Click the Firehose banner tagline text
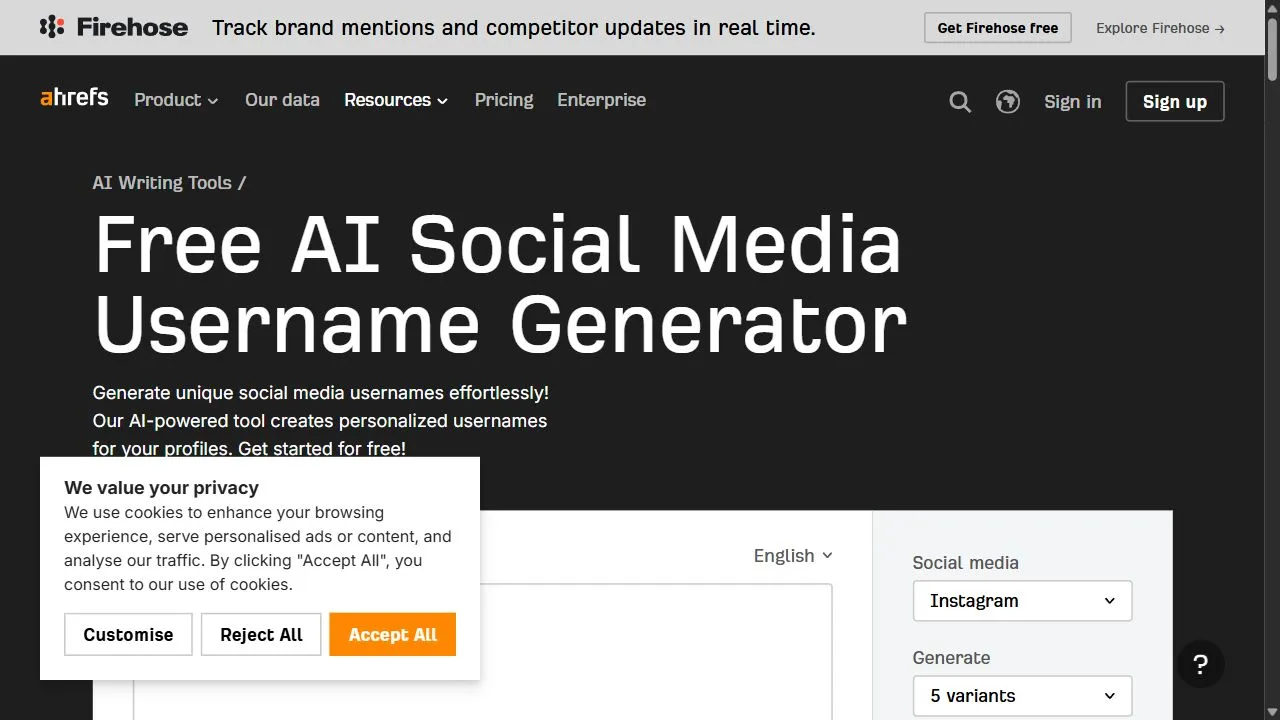This screenshot has height=720, width=1280. [x=514, y=28]
